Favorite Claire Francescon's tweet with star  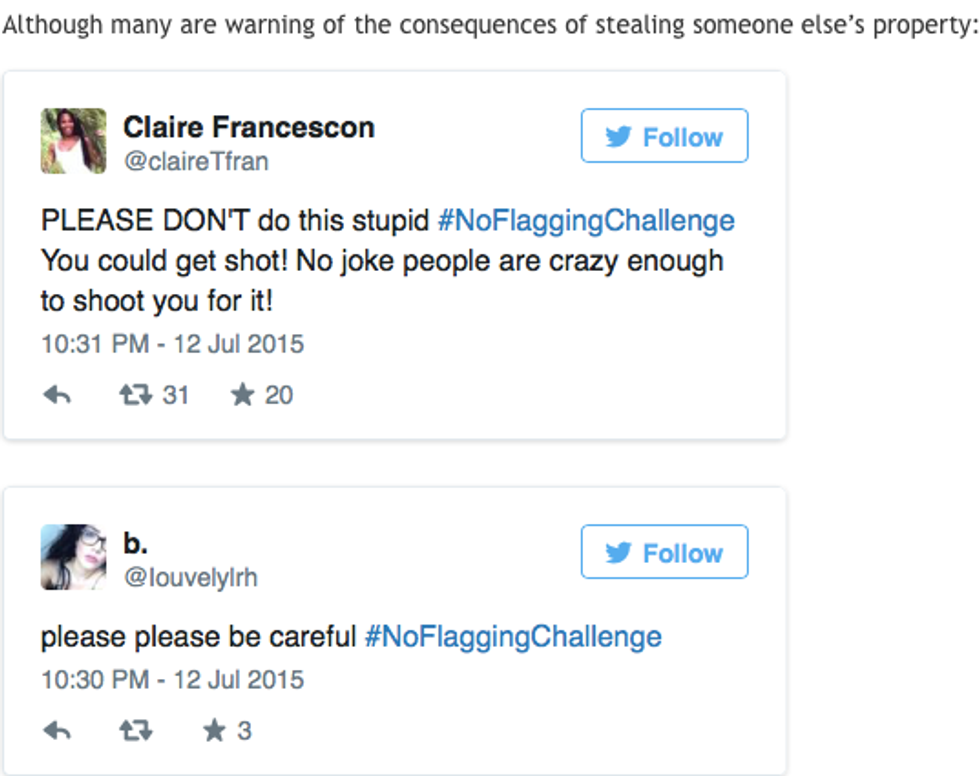click(242, 396)
